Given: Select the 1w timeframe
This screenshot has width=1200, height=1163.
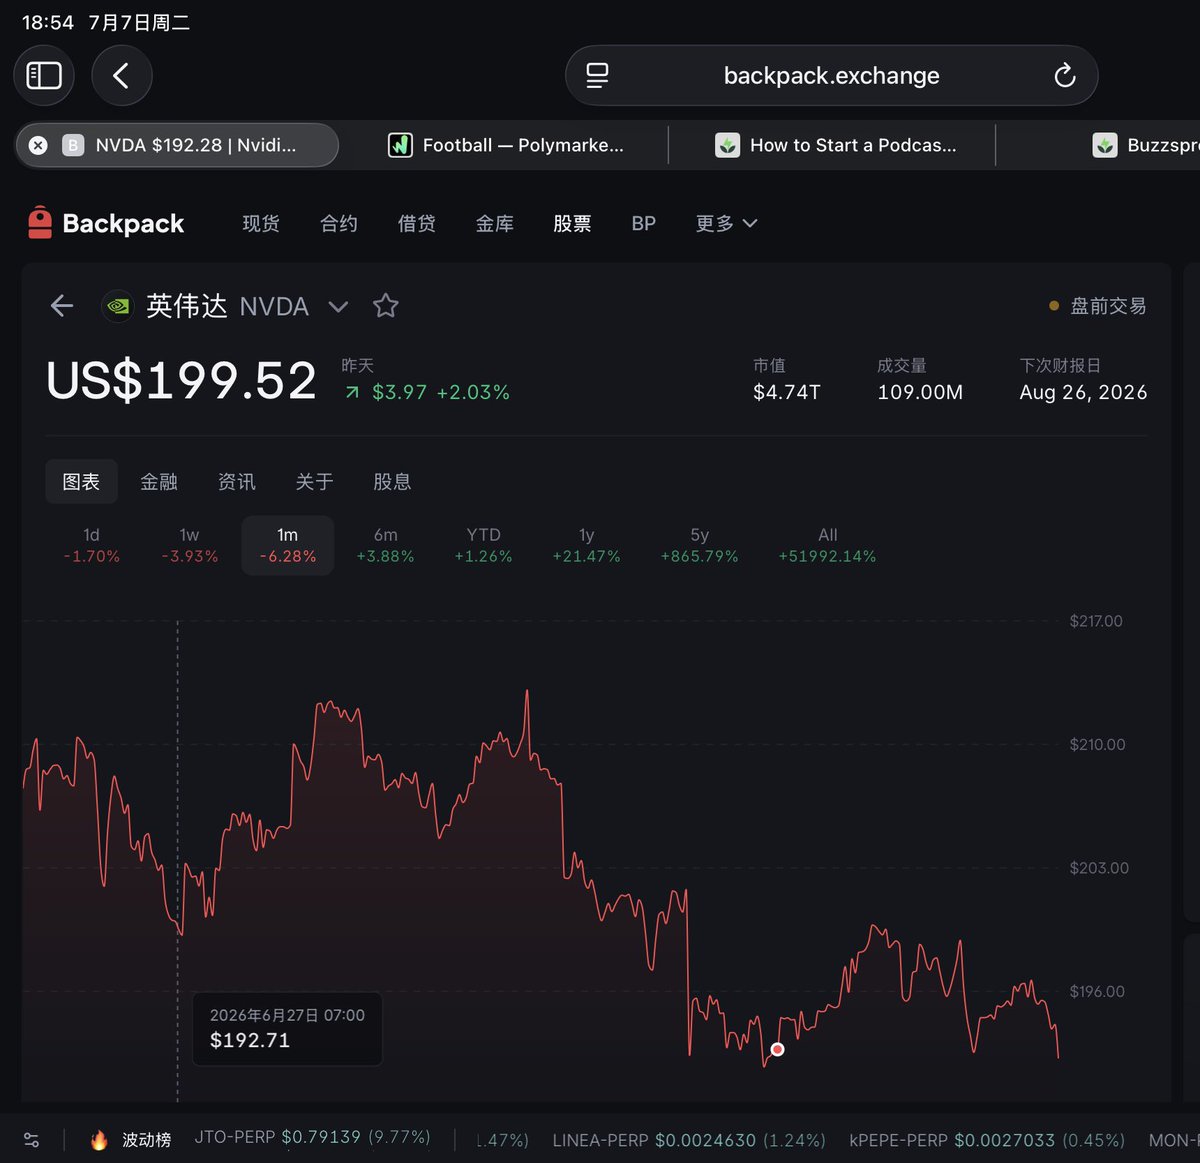Looking at the screenshot, I should click(190, 546).
